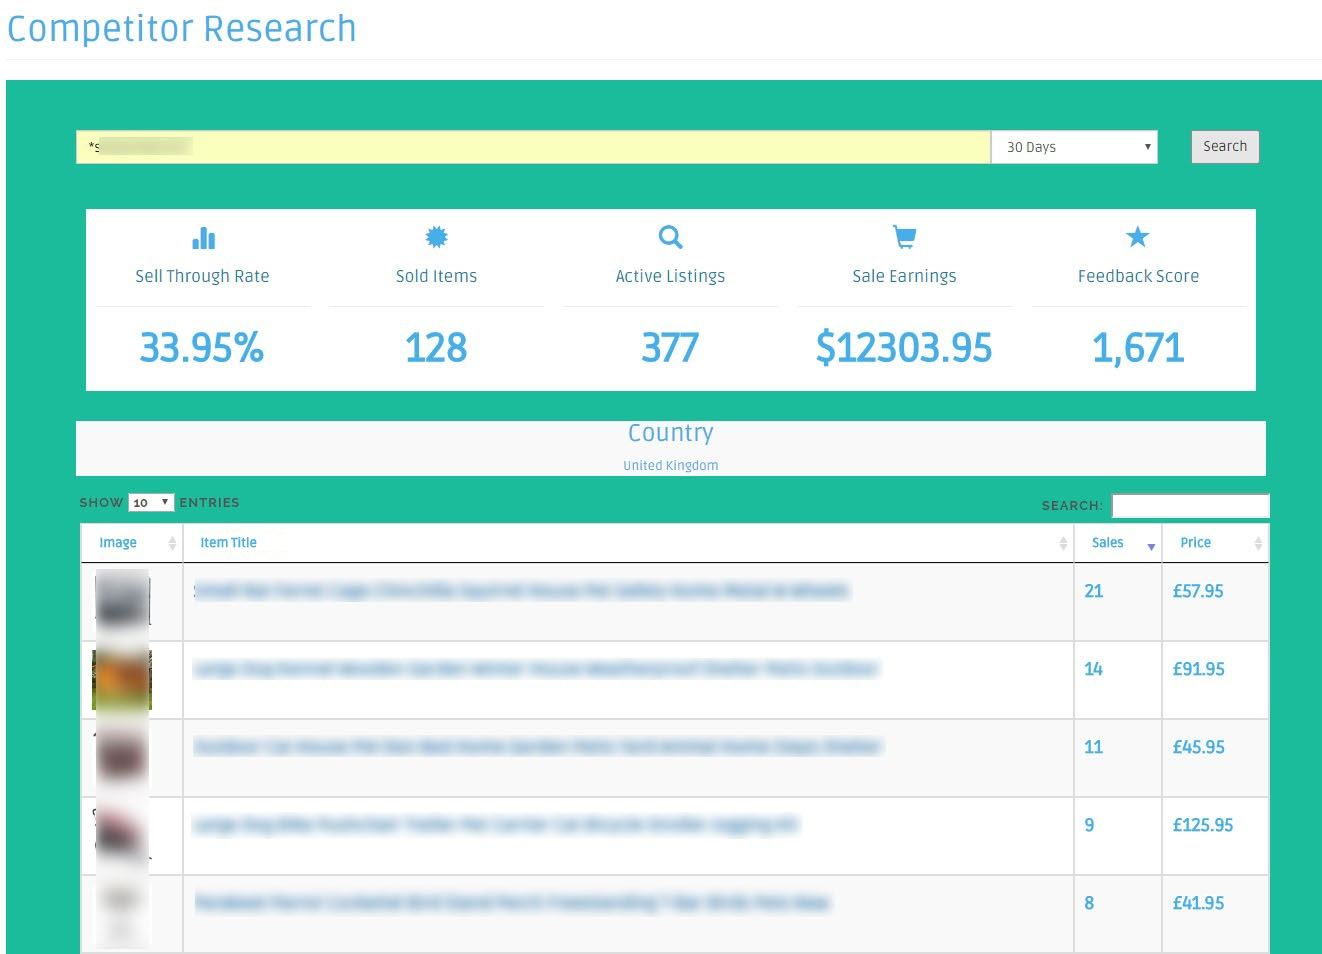This screenshot has height=954, width=1322.
Task: Click the £125.95 price link
Action: click(x=1202, y=825)
